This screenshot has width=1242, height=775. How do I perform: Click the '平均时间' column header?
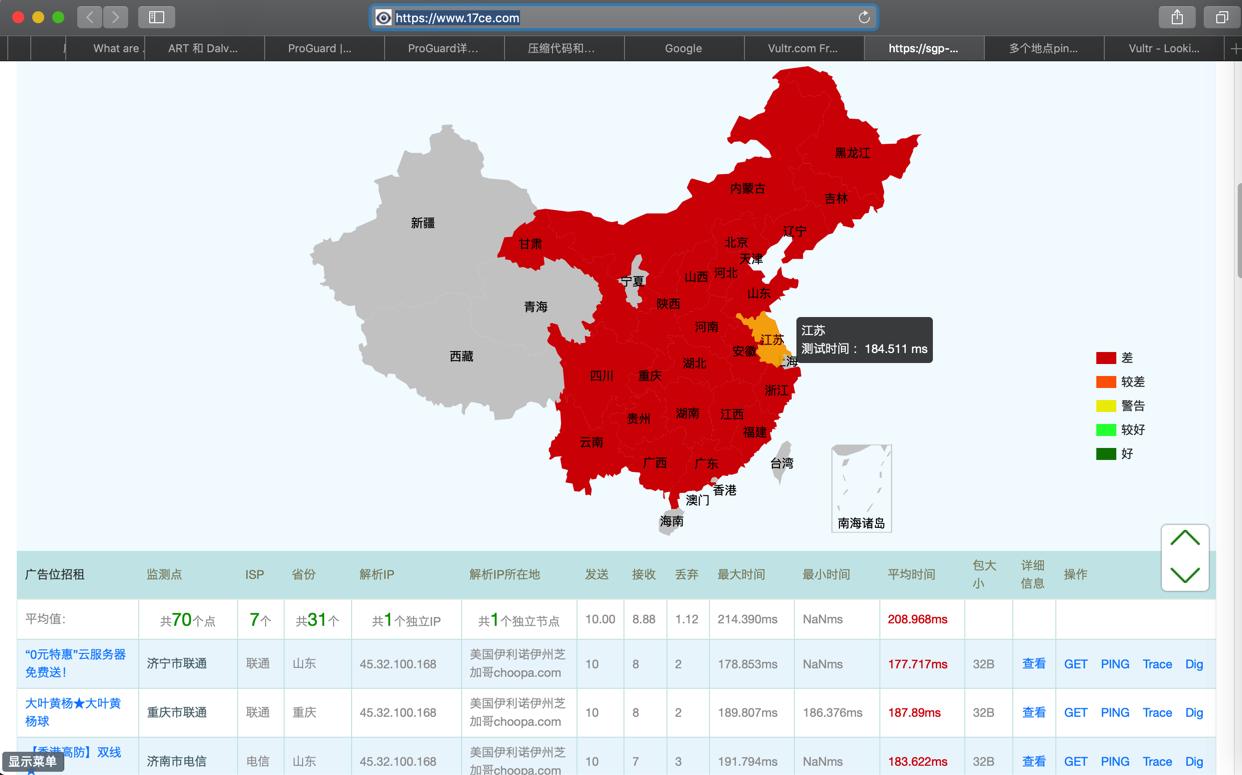[x=911, y=575]
